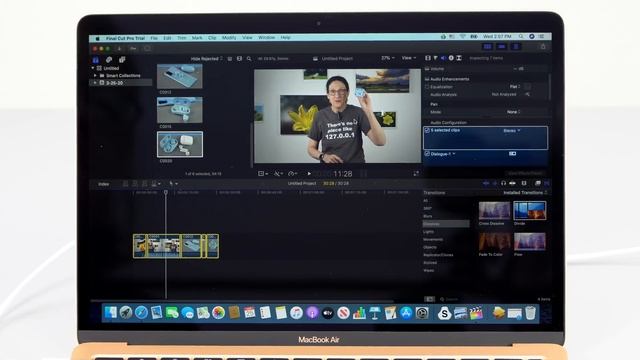Click the Spotlight search menu bar icon

pyautogui.click(x=521, y=37)
